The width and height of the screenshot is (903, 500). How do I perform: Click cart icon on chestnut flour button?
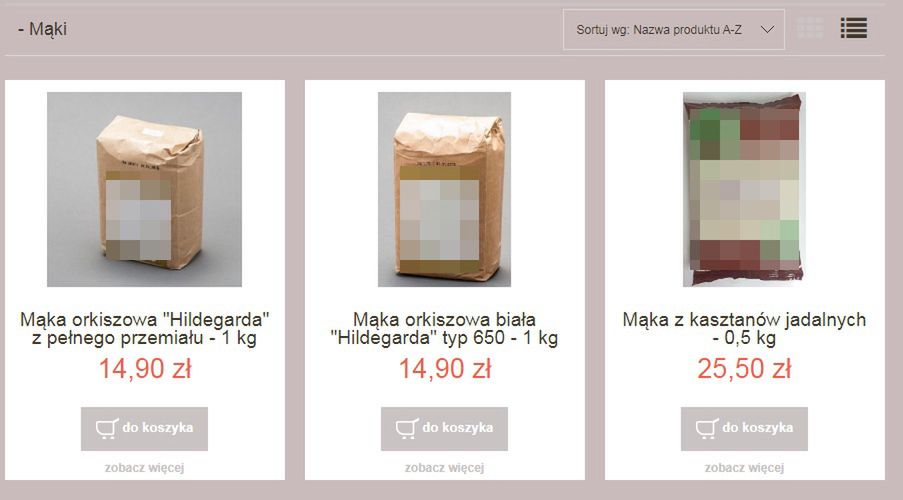707,429
